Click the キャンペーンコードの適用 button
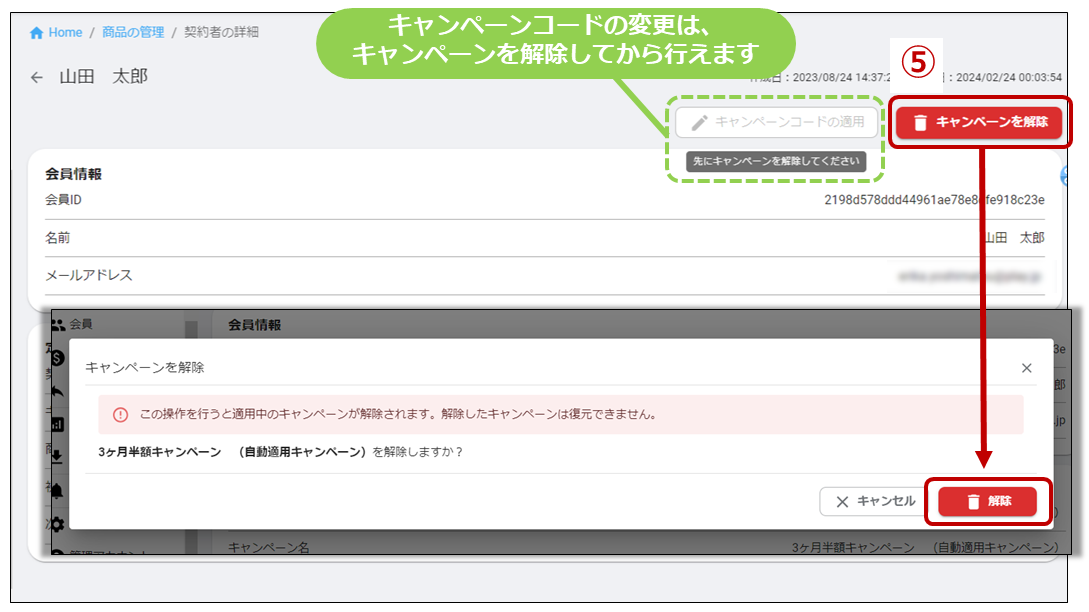This screenshot has height=612, width=1089. click(777, 122)
